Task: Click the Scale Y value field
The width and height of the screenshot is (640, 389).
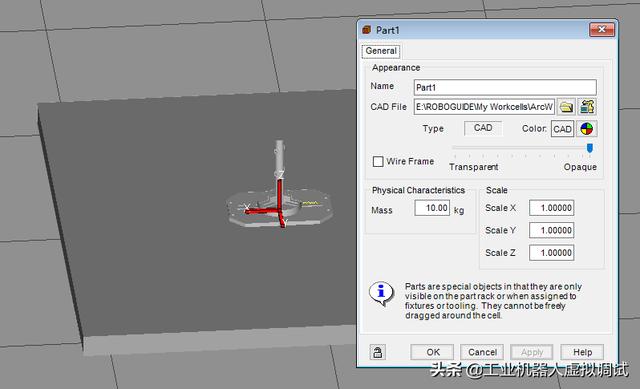Action: tap(551, 230)
